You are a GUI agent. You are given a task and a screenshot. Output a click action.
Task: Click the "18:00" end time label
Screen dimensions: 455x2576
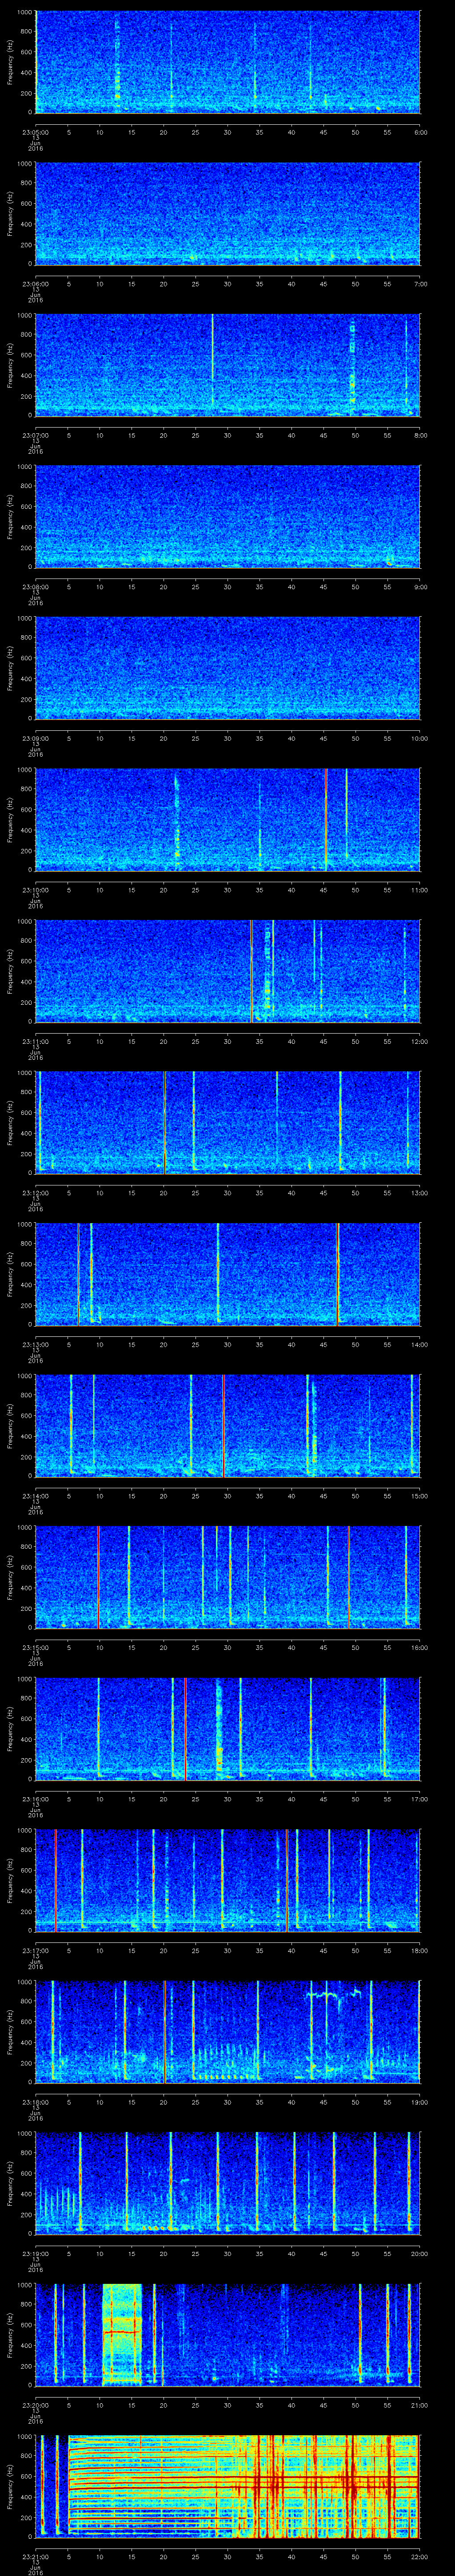pos(420,1950)
